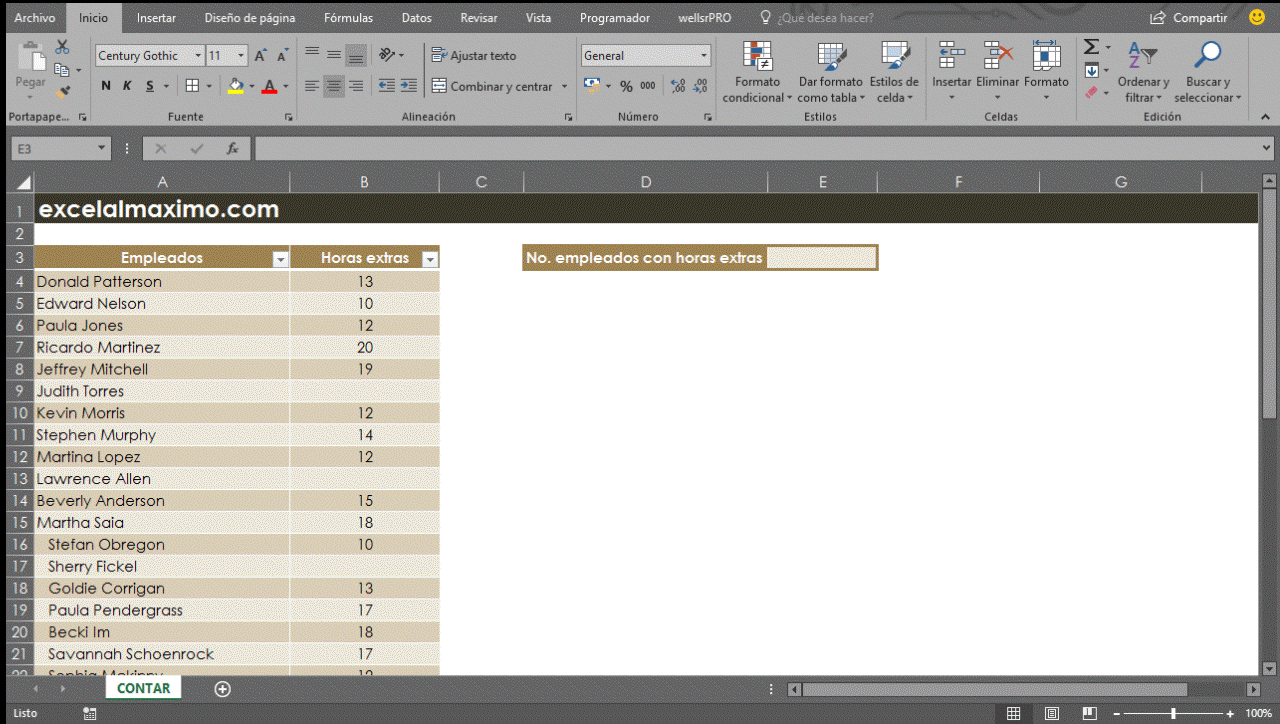Open Buscar y seleccionar
This screenshot has width=1280, height=724.
(x=1207, y=72)
